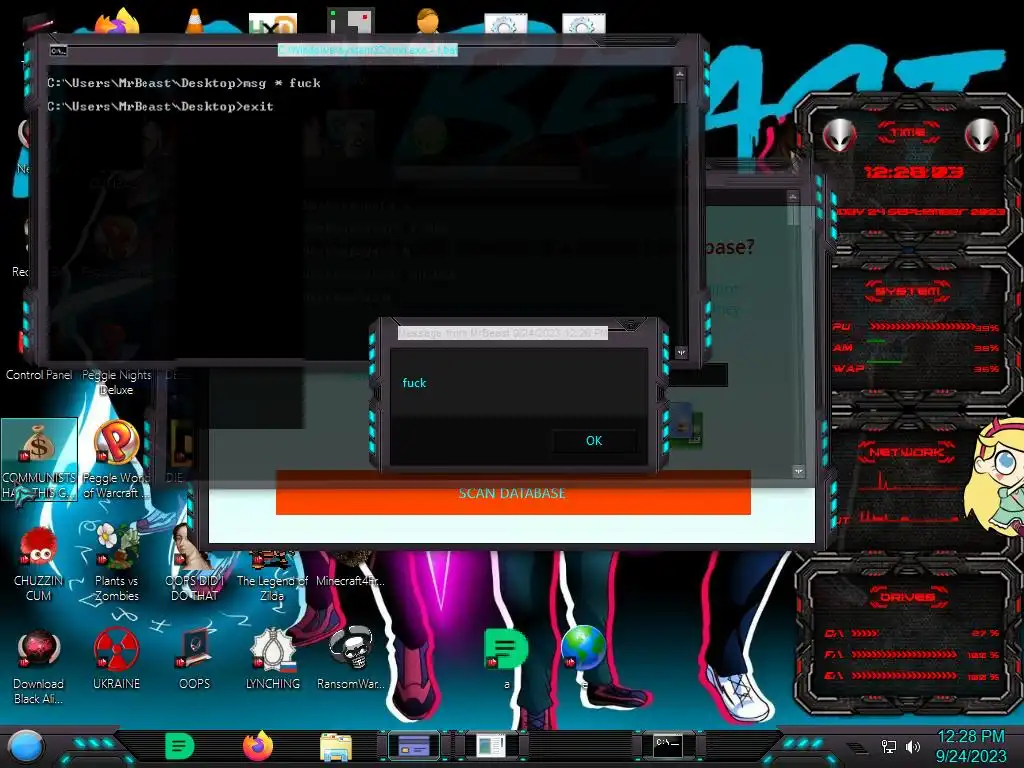Select the VLC cone desktop icon
This screenshot has height=768, width=1024.
(195, 22)
